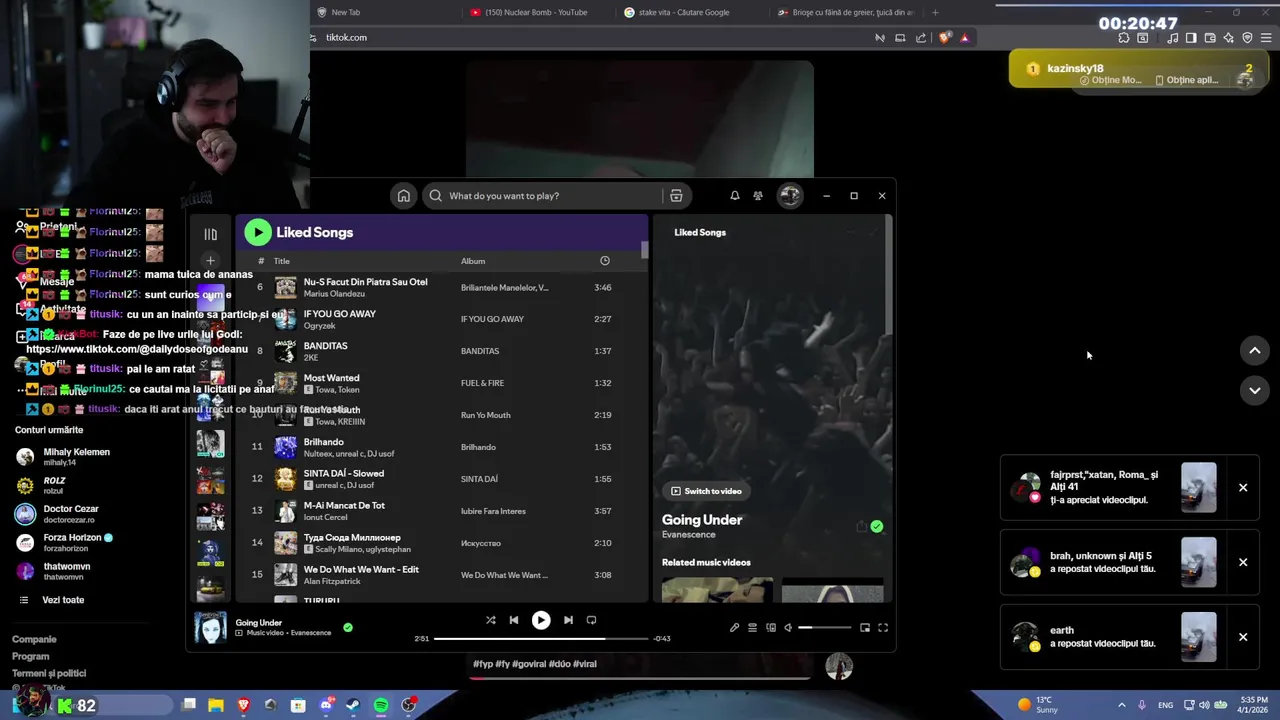Open Spotify notifications bell
Screen dimensions: 1280x720
point(734,196)
